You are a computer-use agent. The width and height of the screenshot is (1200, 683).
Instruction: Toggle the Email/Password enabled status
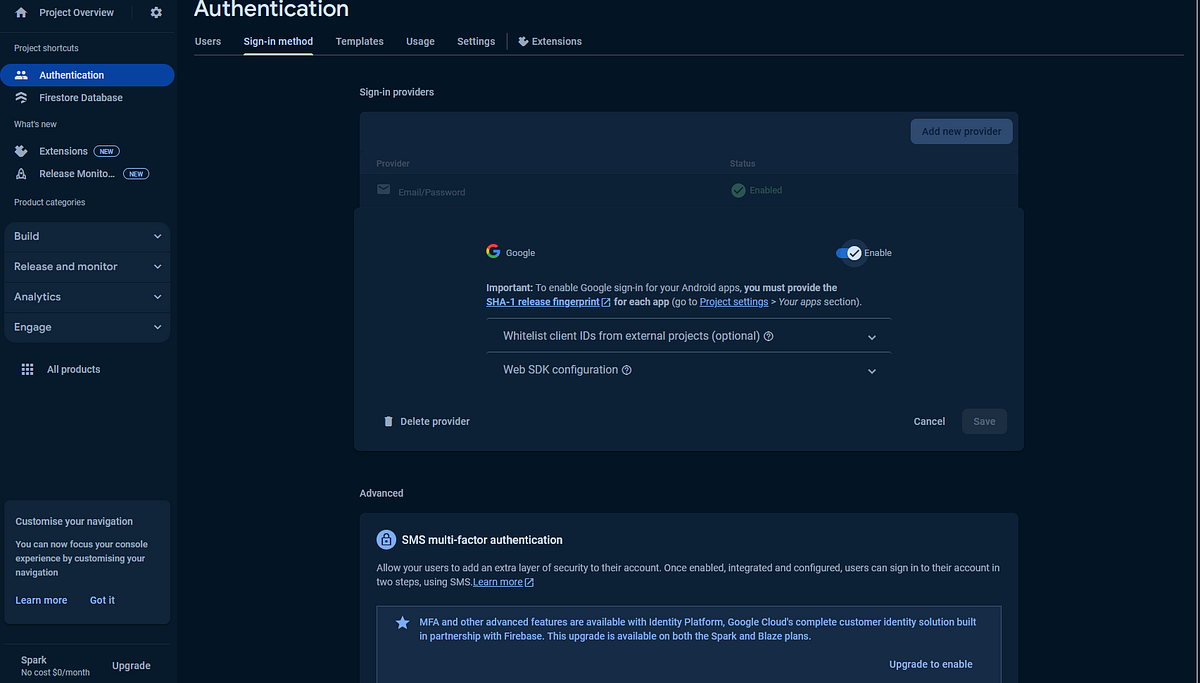click(x=756, y=189)
